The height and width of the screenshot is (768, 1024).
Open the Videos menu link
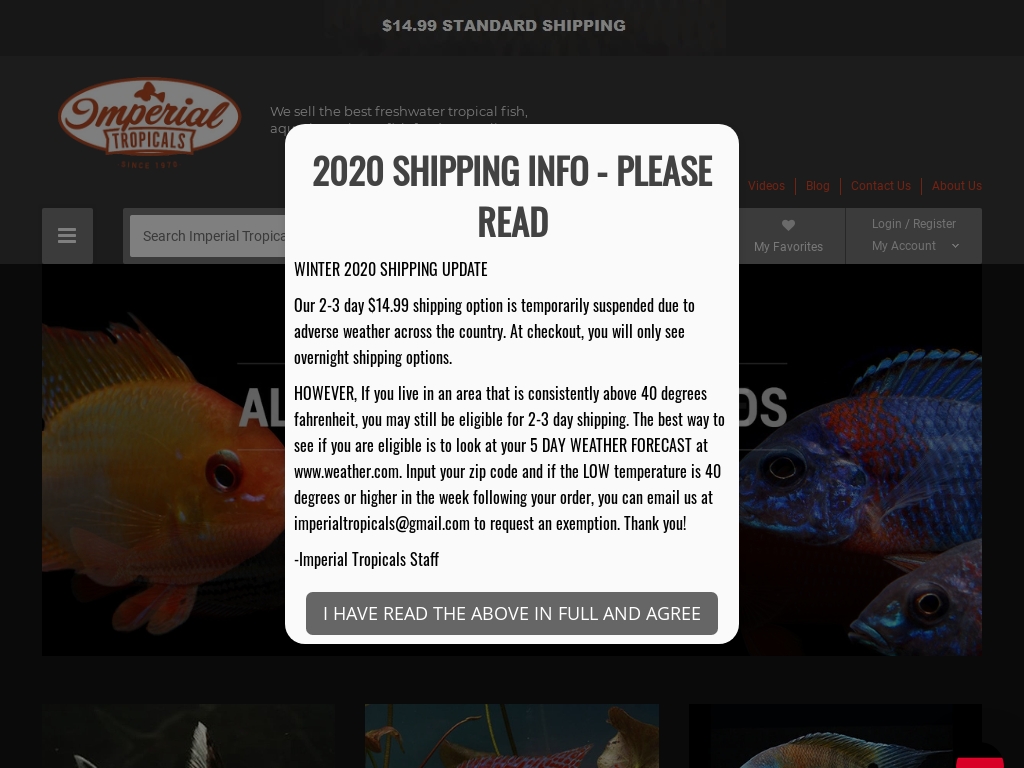pyautogui.click(x=766, y=185)
